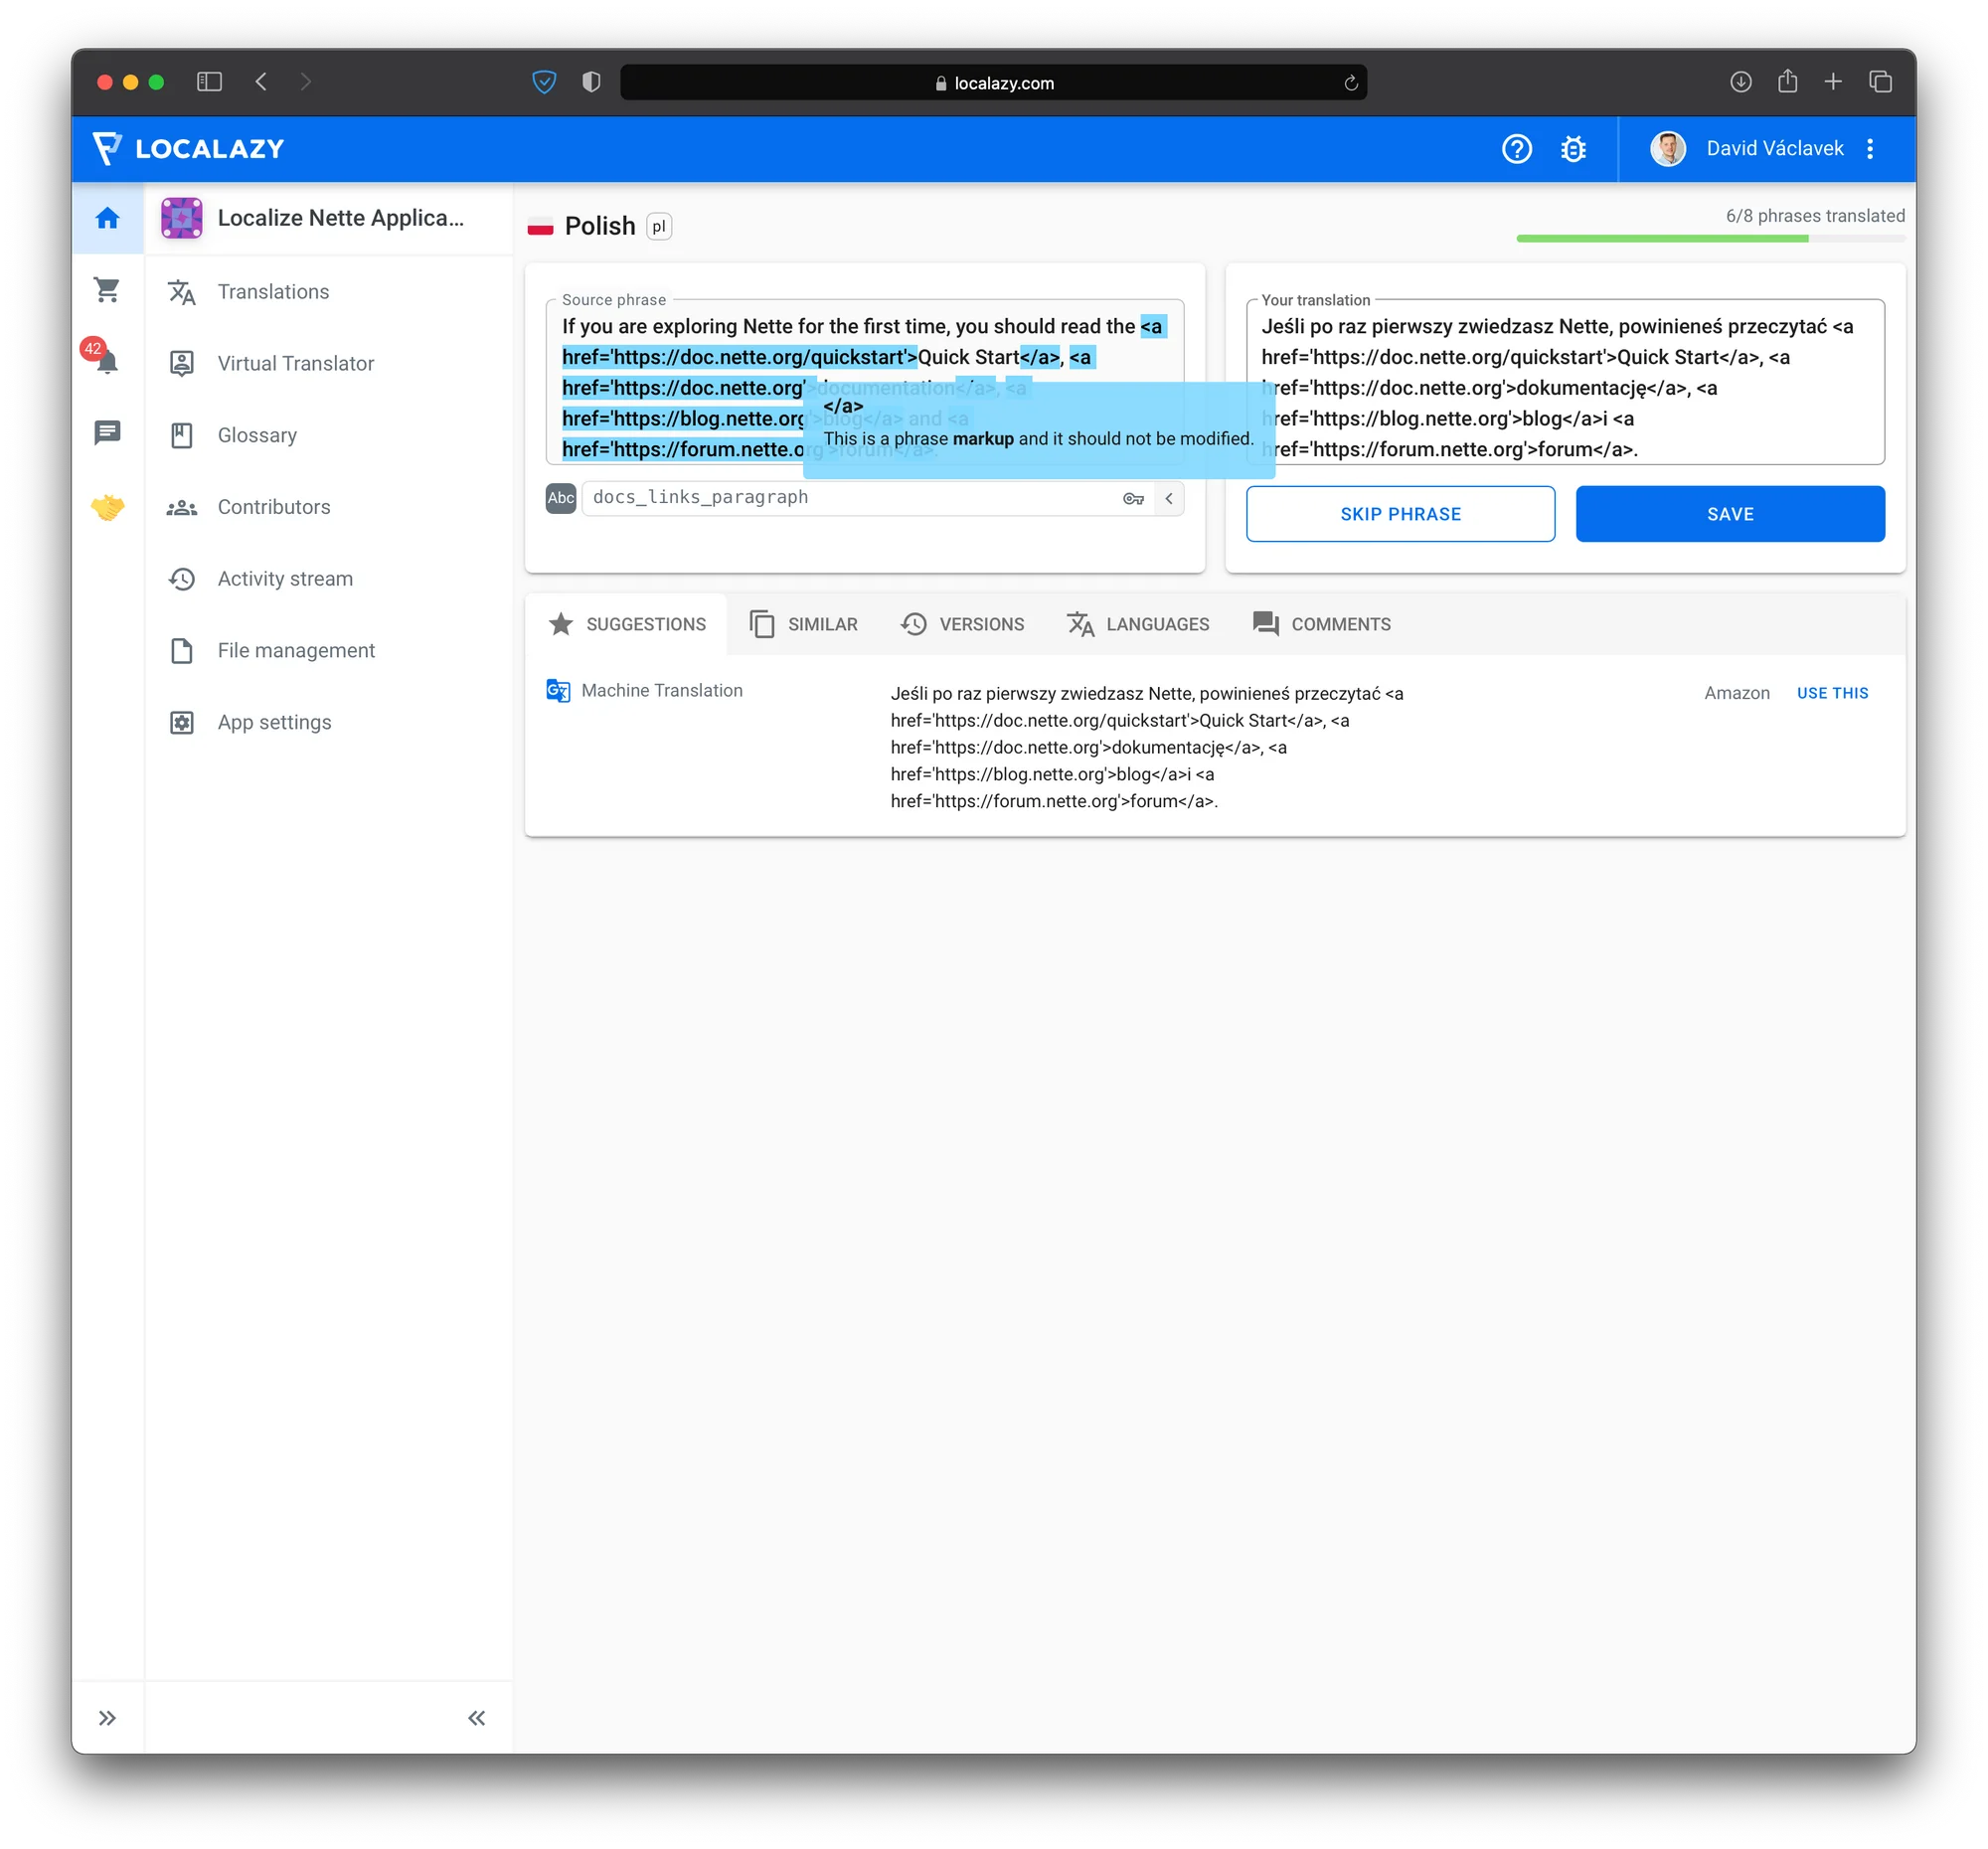Viewport: 1988px width, 1849px height.
Task: Collapse the phrase key chevron arrow
Action: click(1168, 498)
